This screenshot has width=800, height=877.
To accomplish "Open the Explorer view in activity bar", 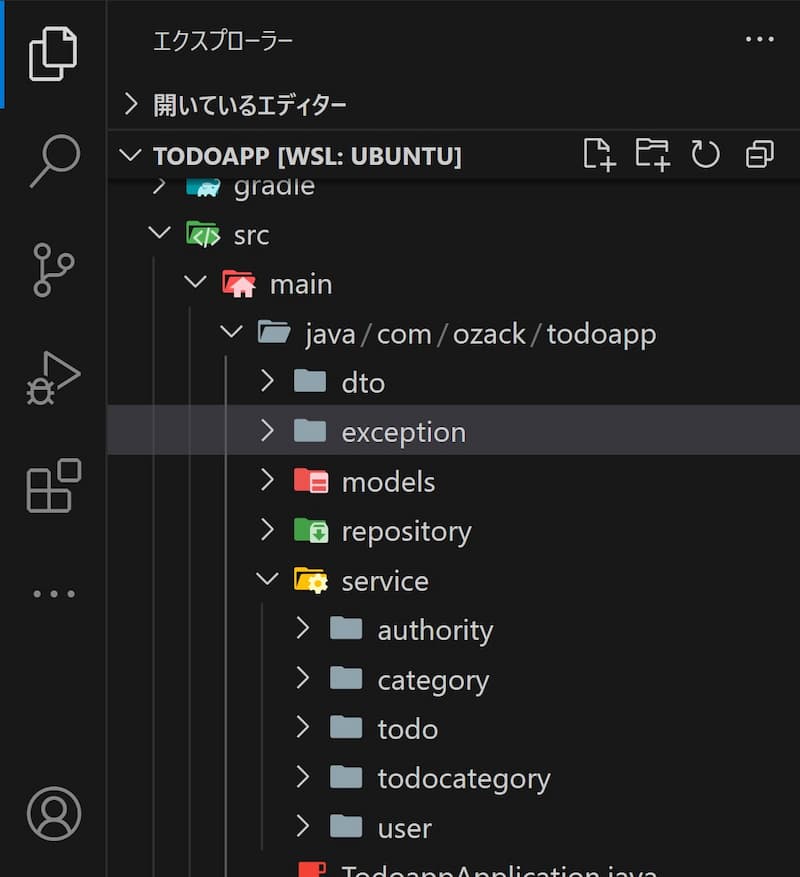I will pyautogui.click(x=53, y=54).
